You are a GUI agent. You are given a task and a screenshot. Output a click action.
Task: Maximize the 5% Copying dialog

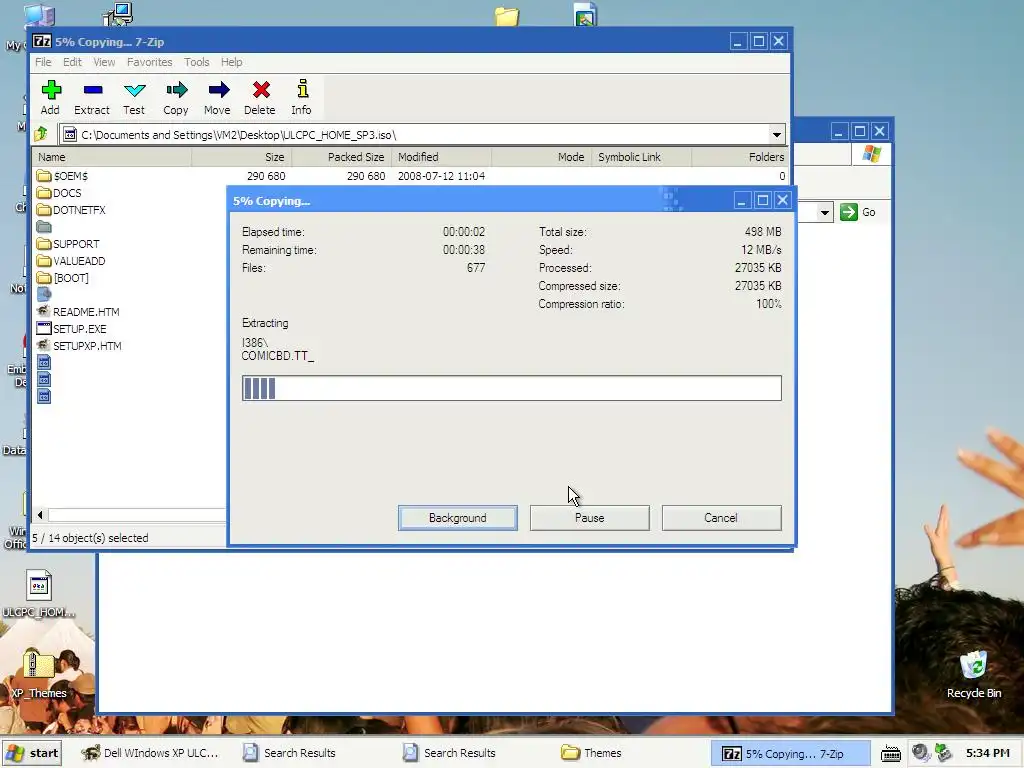click(762, 200)
